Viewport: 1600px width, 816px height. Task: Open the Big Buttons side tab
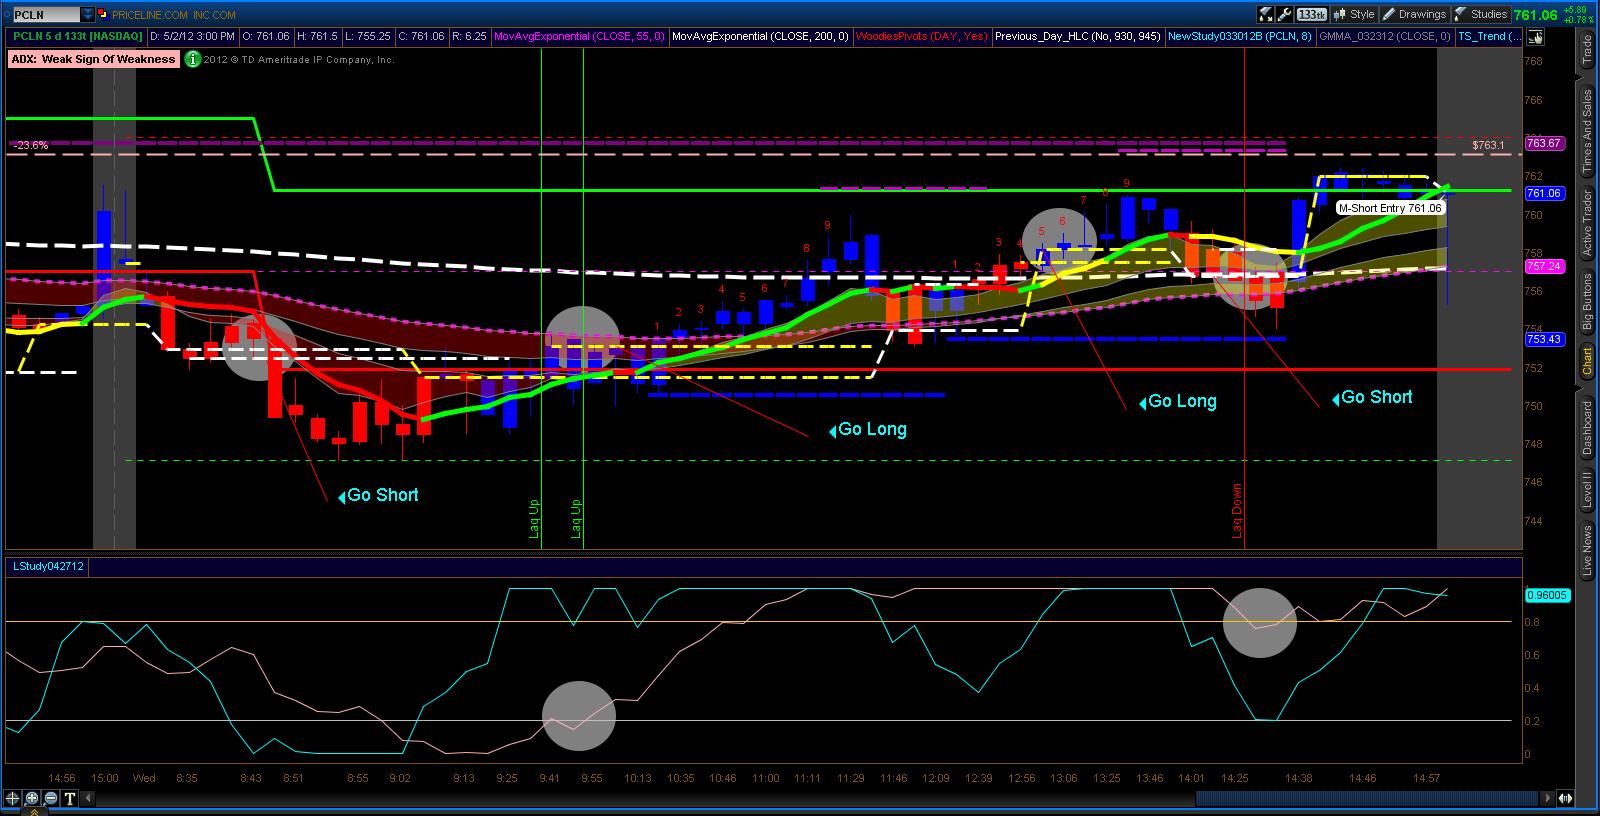[x=1587, y=302]
